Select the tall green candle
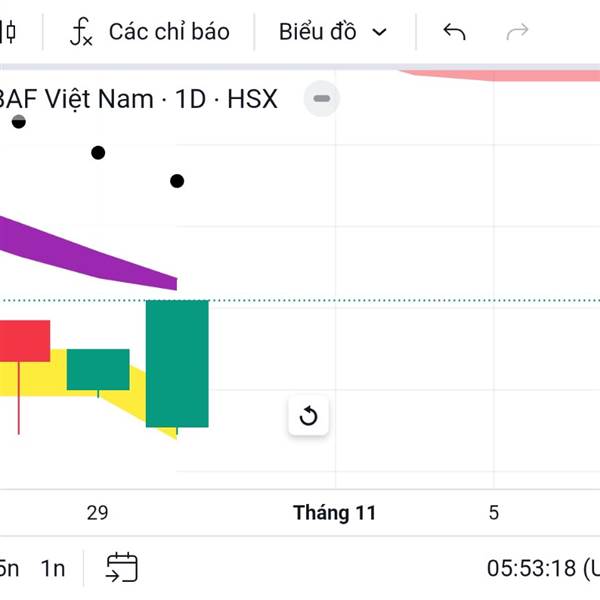Image resolution: width=600 pixels, height=600 pixels. [177, 363]
